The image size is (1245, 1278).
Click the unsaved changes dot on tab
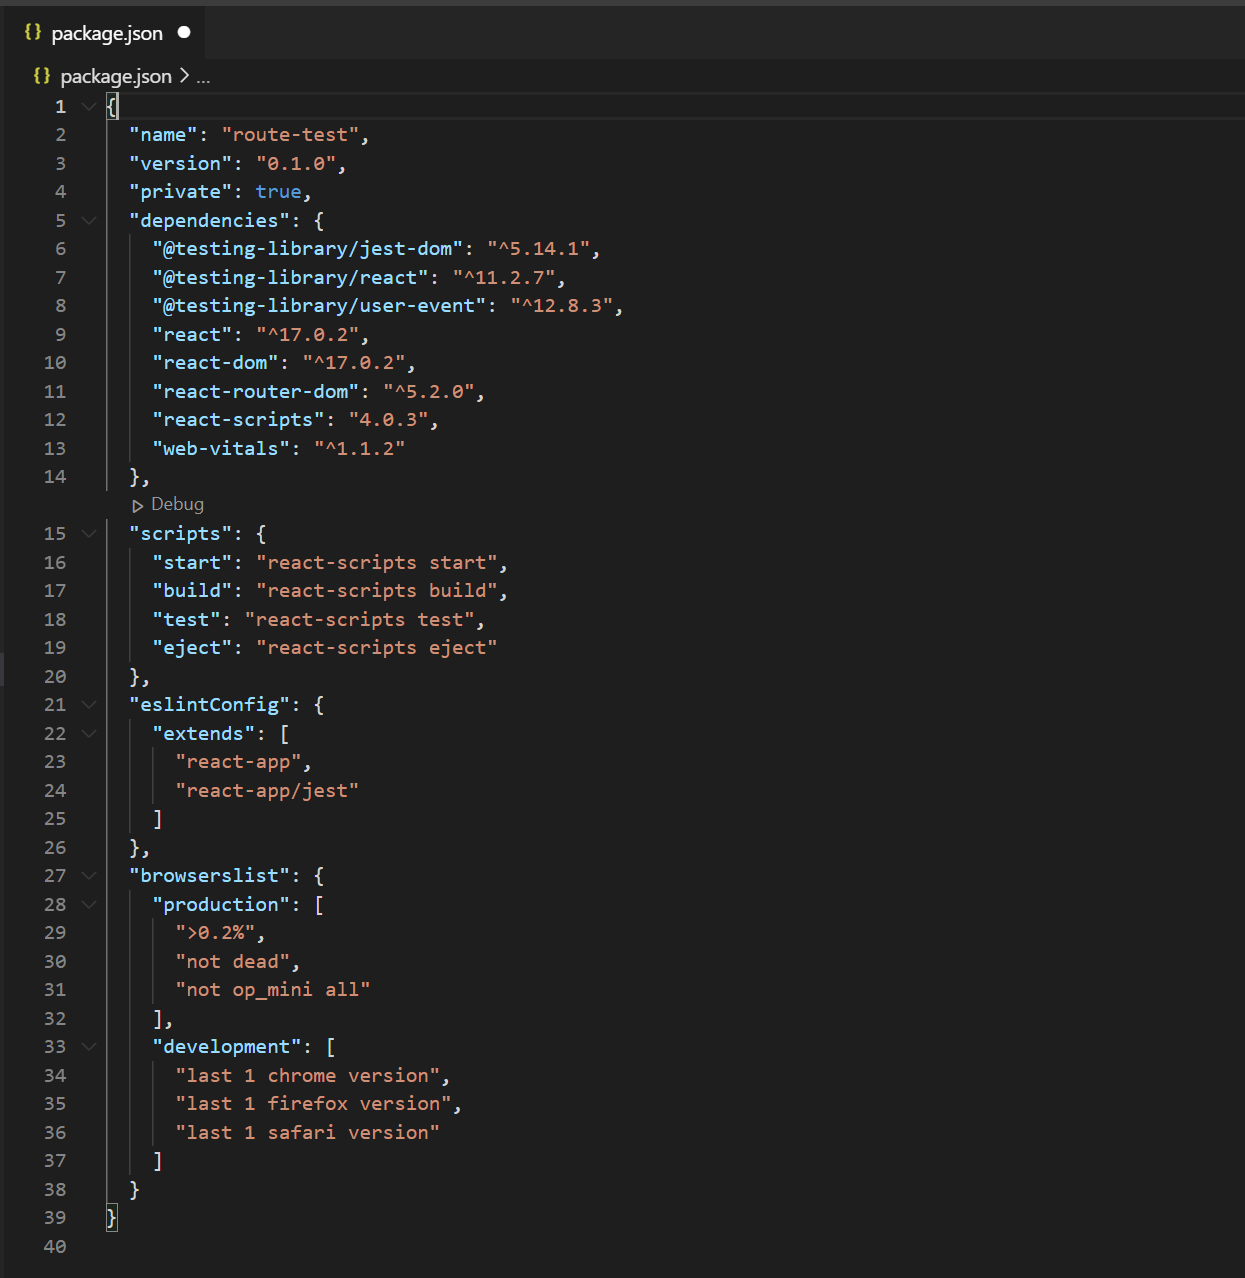point(184,32)
